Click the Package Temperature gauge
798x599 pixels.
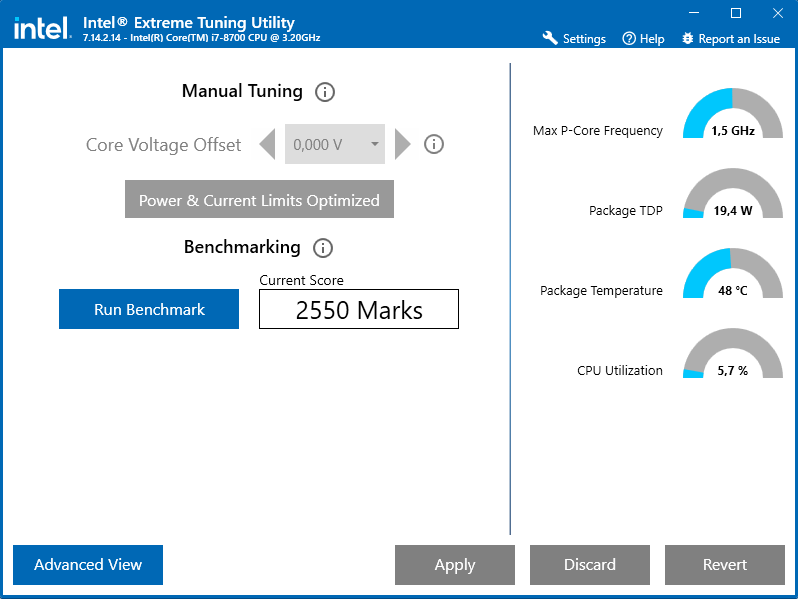pos(733,273)
